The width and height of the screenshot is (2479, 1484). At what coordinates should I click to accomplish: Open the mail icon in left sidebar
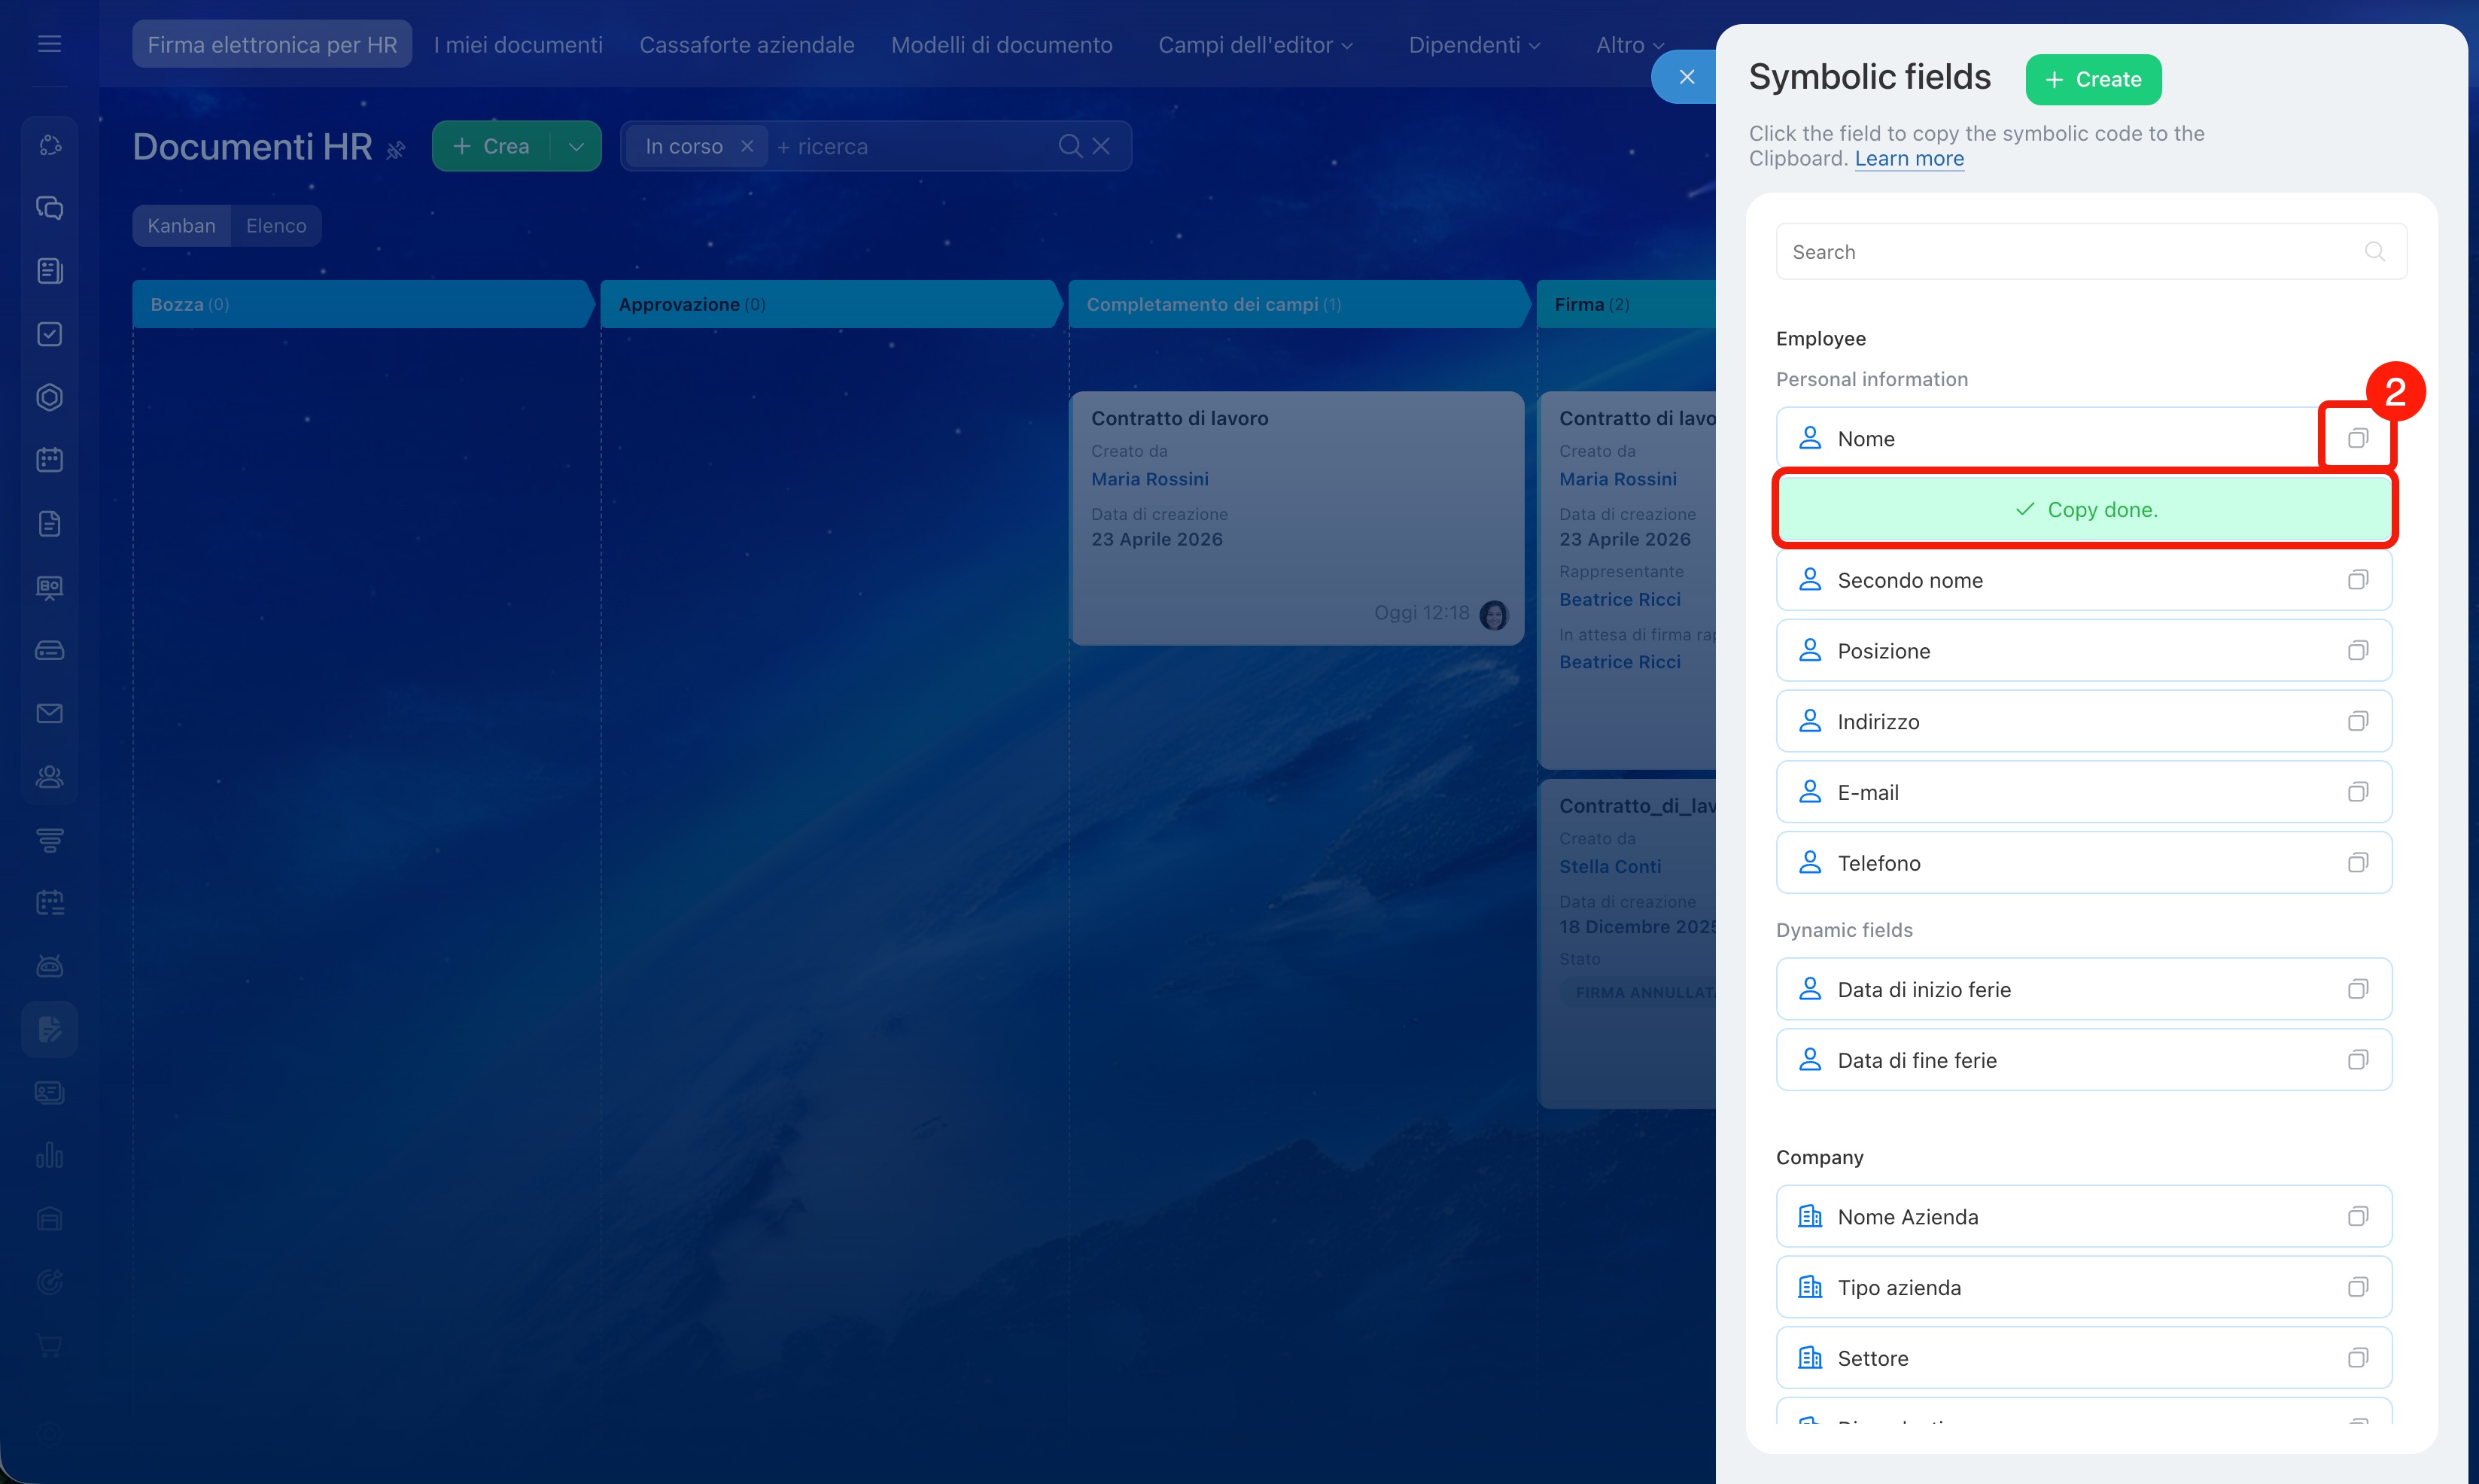pyautogui.click(x=49, y=713)
